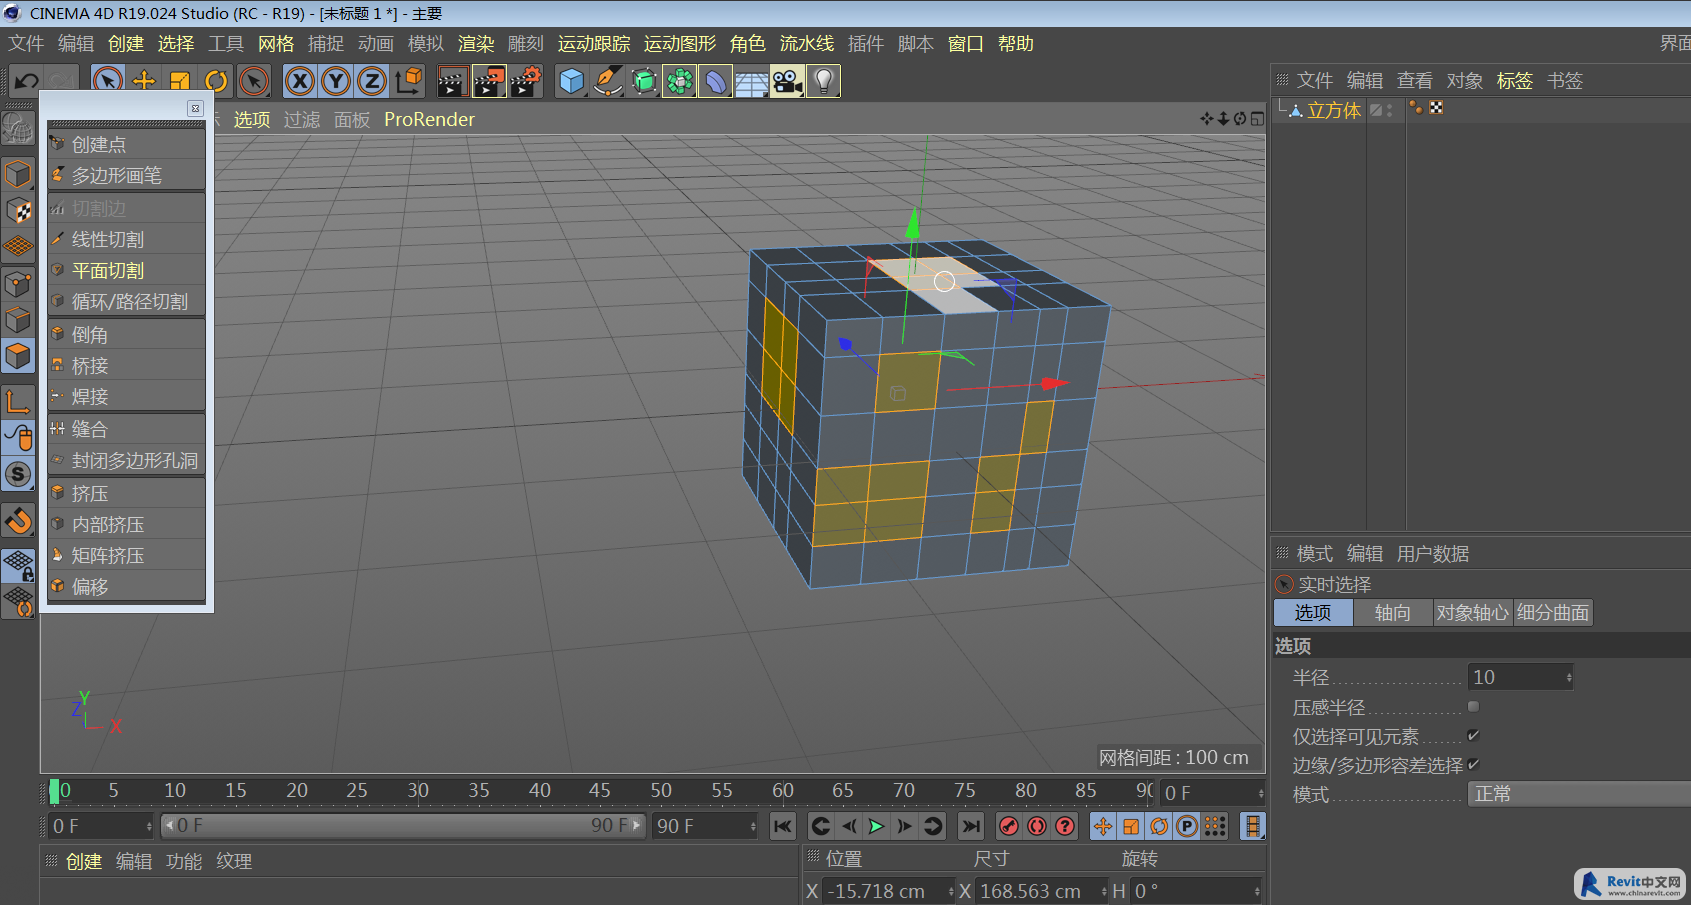This screenshot has height=905, width=1691.
Task: Click the Undo arrow icon
Action: 27,81
